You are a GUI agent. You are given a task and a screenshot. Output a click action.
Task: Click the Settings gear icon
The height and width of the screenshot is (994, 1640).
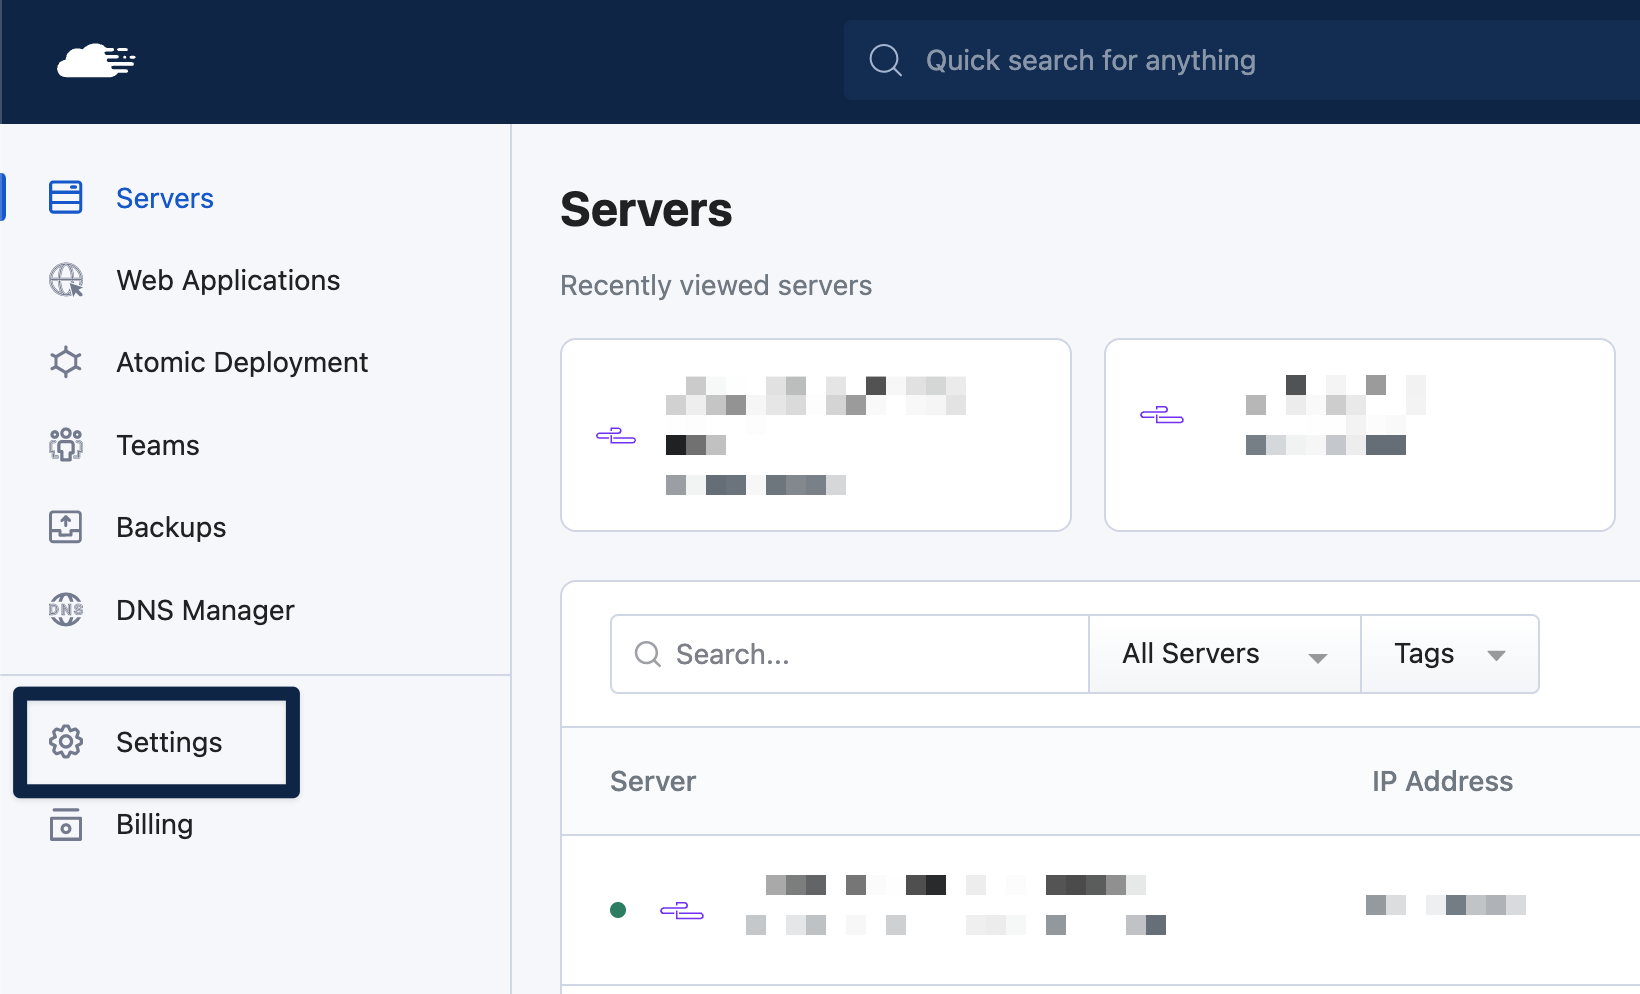pyautogui.click(x=65, y=742)
